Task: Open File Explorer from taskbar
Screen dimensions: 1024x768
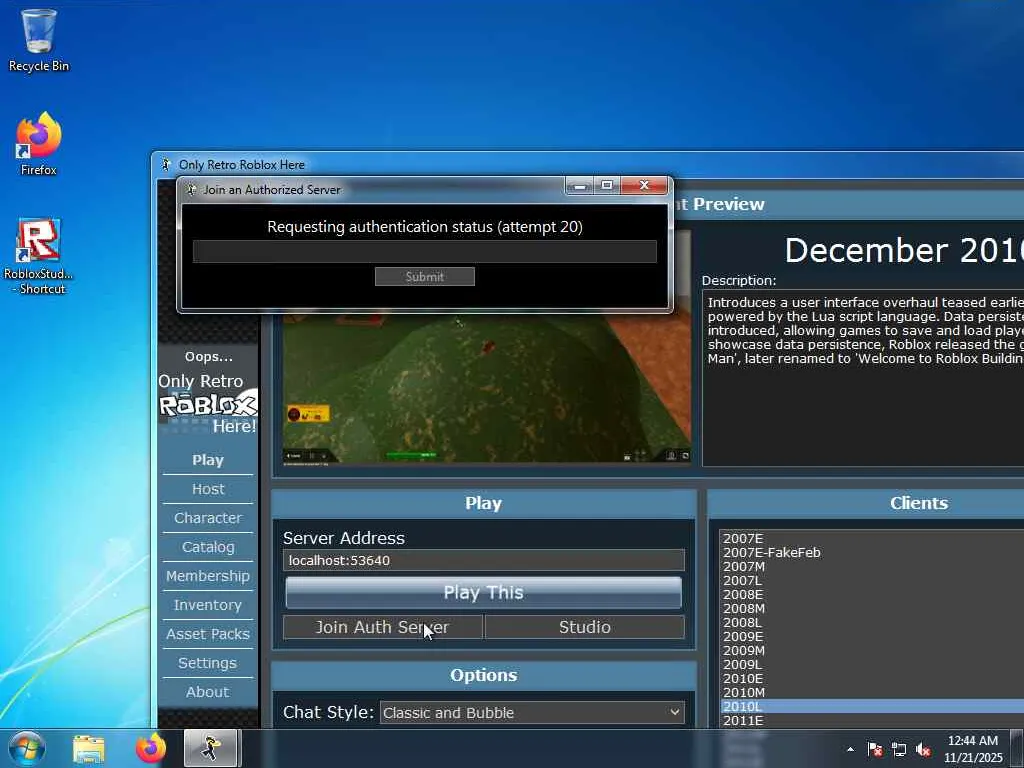Action: 89,748
